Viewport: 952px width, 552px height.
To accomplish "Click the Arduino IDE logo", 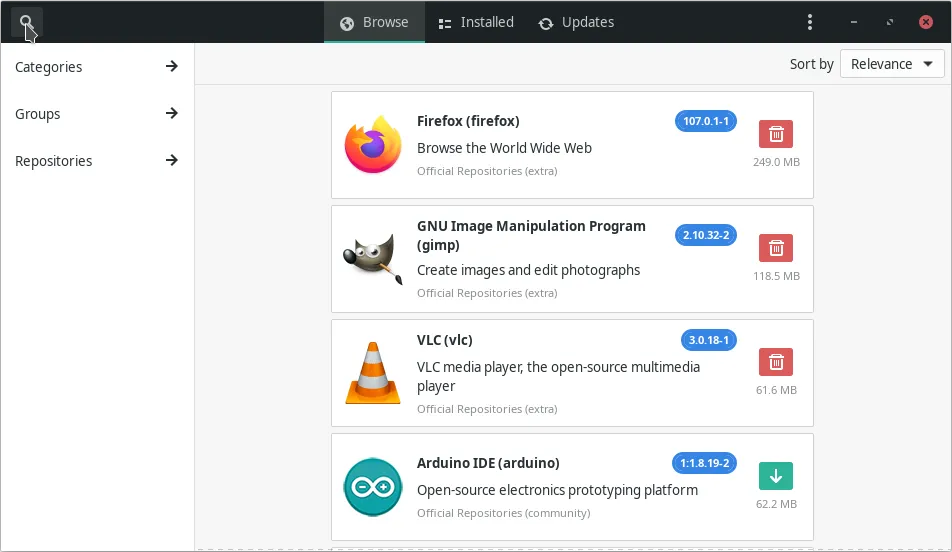I will (372, 487).
